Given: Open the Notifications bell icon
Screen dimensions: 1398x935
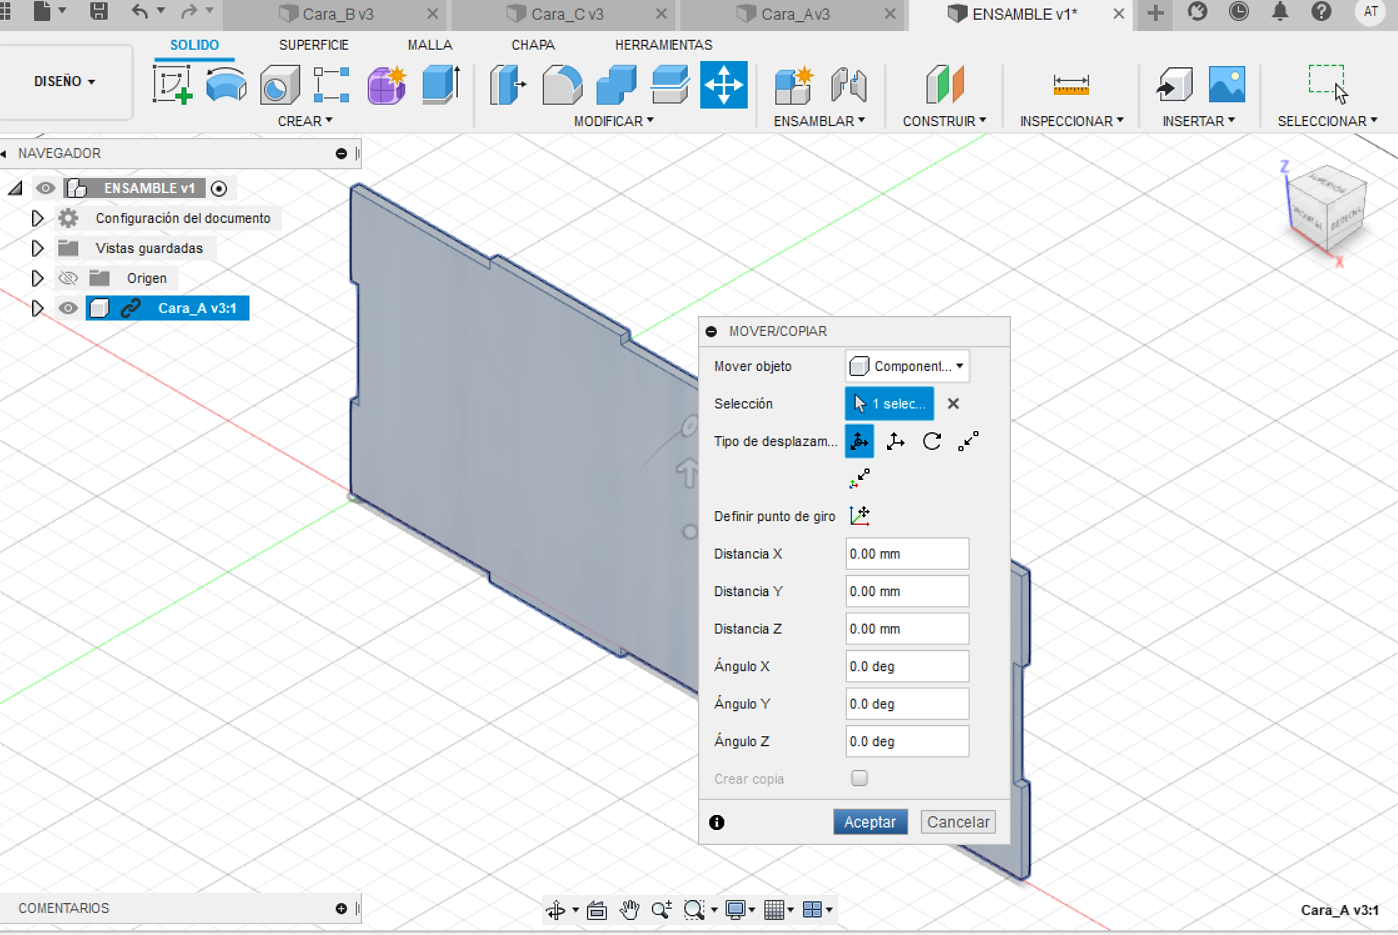Looking at the screenshot, I should click(x=1279, y=12).
